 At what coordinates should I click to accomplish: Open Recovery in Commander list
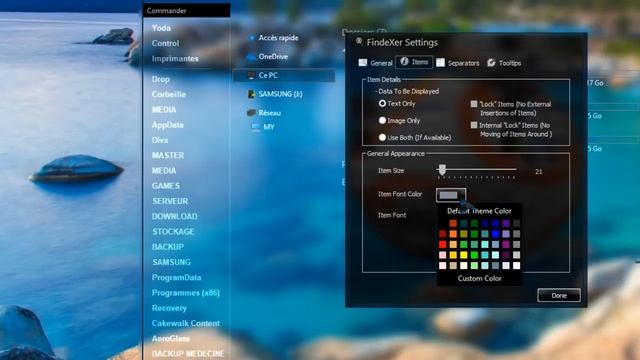coord(169,308)
